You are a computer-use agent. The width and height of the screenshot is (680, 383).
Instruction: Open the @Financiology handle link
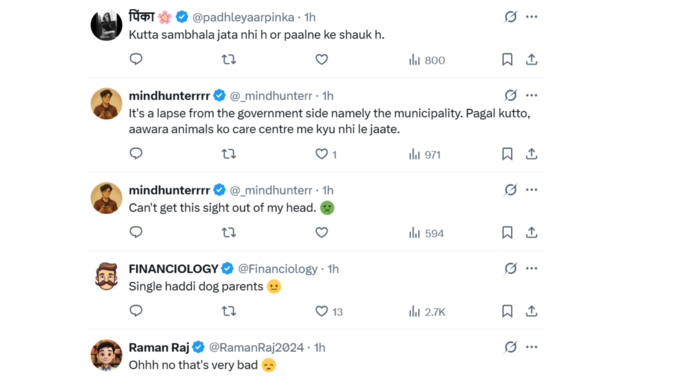[x=278, y=269]
